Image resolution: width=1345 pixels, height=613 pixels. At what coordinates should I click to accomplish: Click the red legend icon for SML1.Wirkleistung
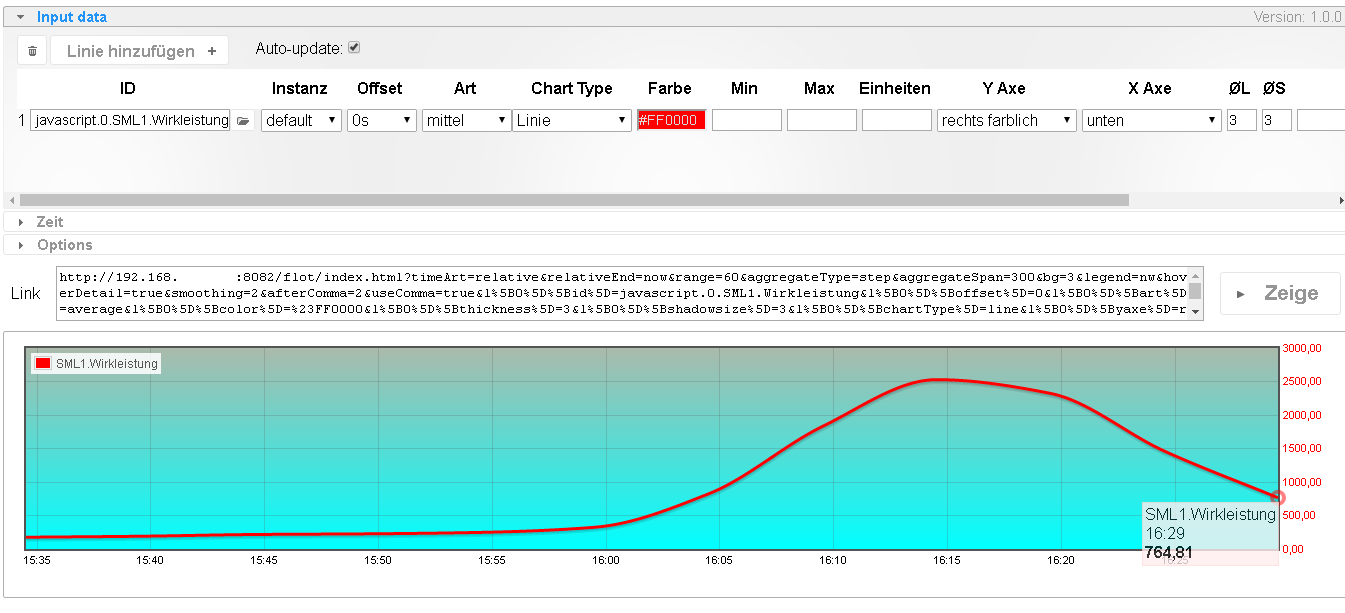coord(43,364)
